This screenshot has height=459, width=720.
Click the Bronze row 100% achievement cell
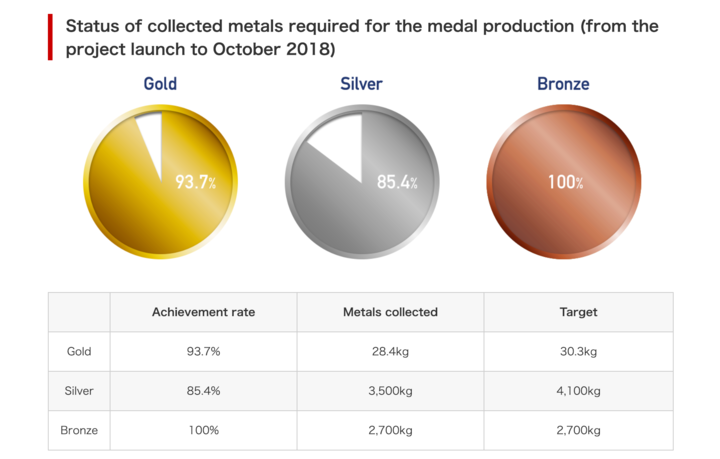point(203,431)
